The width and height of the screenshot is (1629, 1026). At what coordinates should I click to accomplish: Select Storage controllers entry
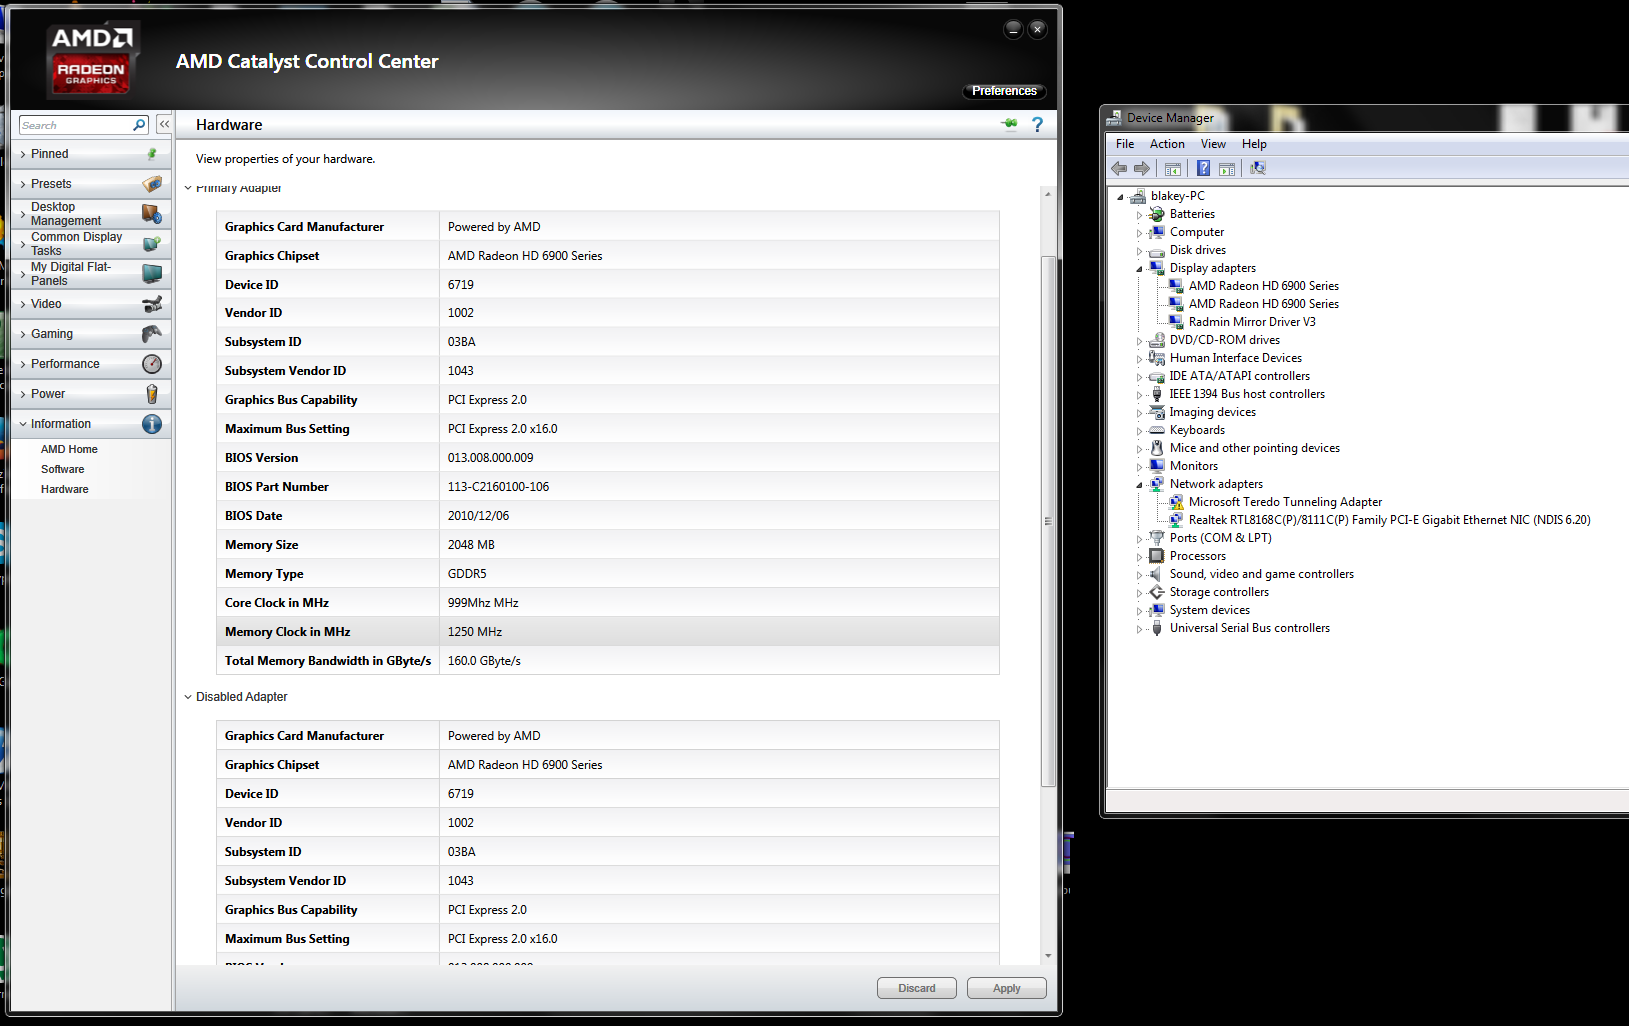[1219, 592]
